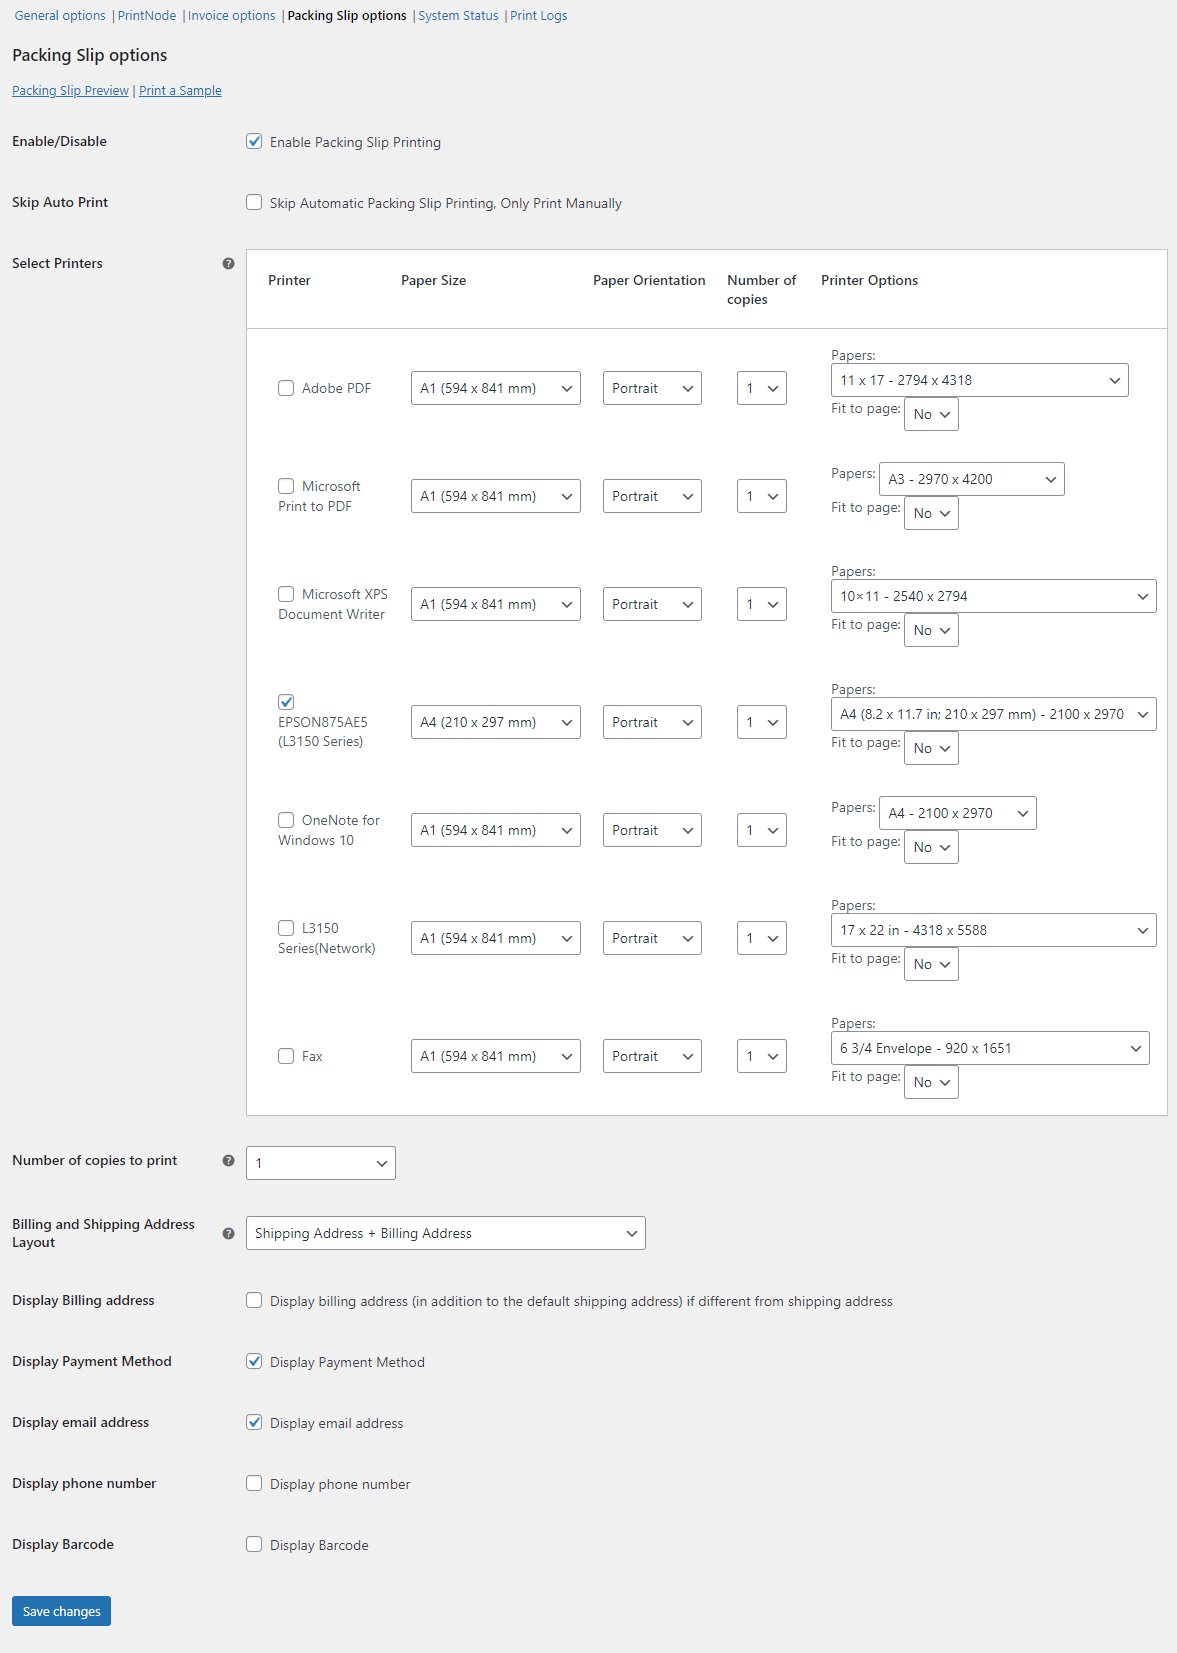Image resolution: width=1177 pixels, height=1653 pixels.
Task: Open System Status tab
Action: (x=458, y=16)
